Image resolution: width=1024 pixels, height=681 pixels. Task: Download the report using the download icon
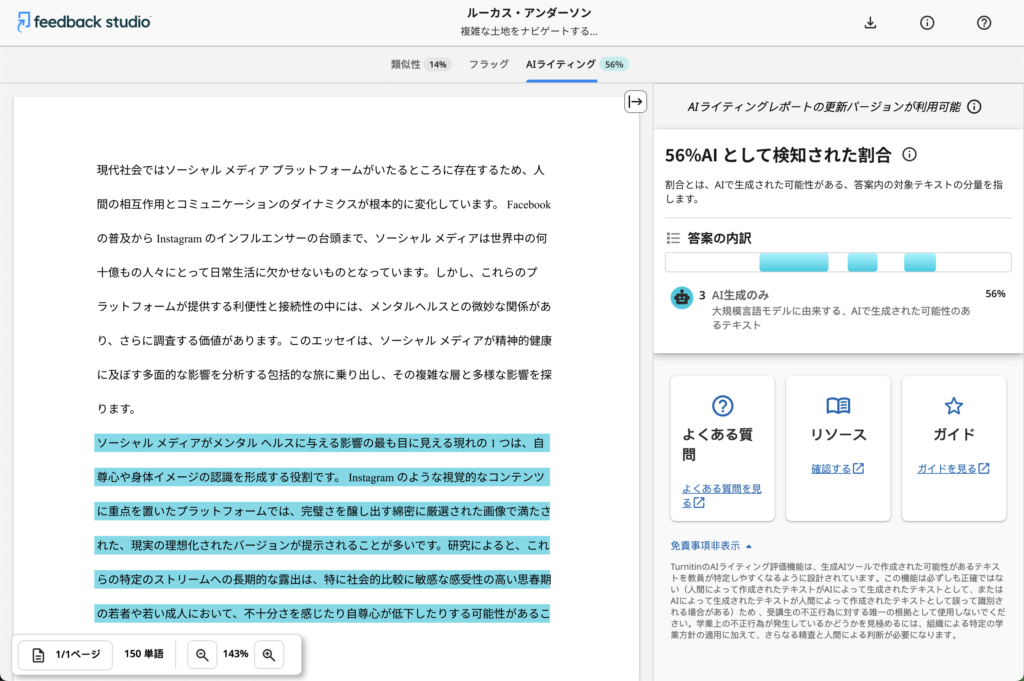point(870,23)
